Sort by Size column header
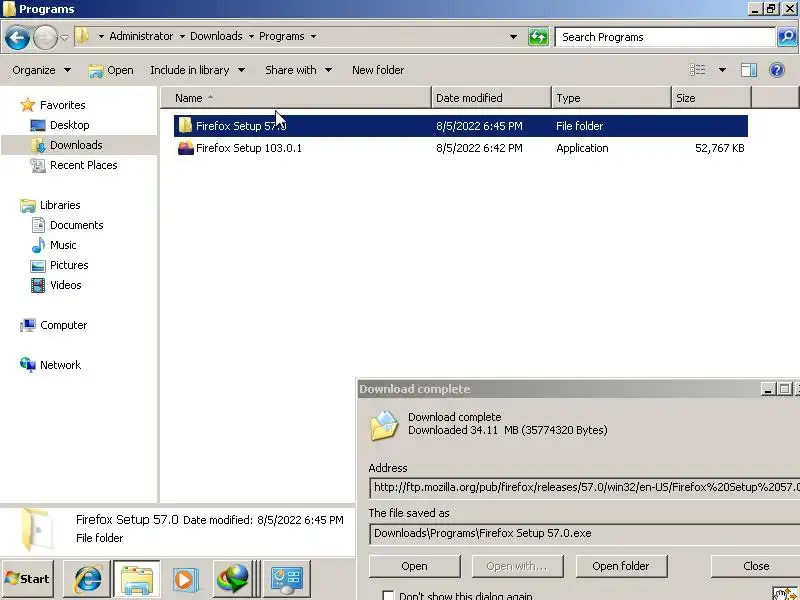This screenshot has height=600, width=800. [x=711, y=98]
